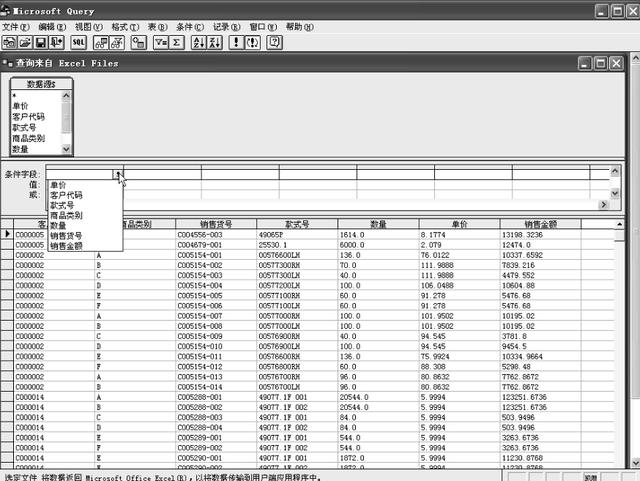
Task: Click the Open Query folder icon
Action: tap(25, 42)
